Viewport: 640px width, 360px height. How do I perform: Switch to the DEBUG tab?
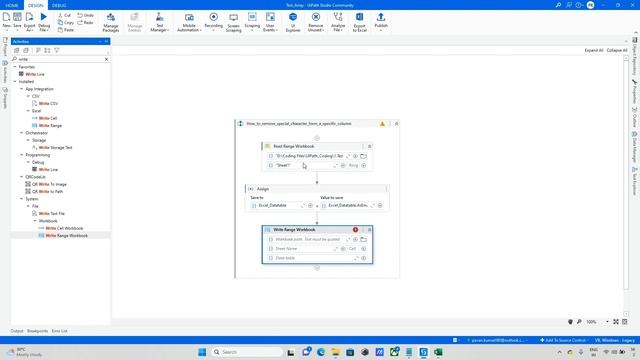coord(59,5)
